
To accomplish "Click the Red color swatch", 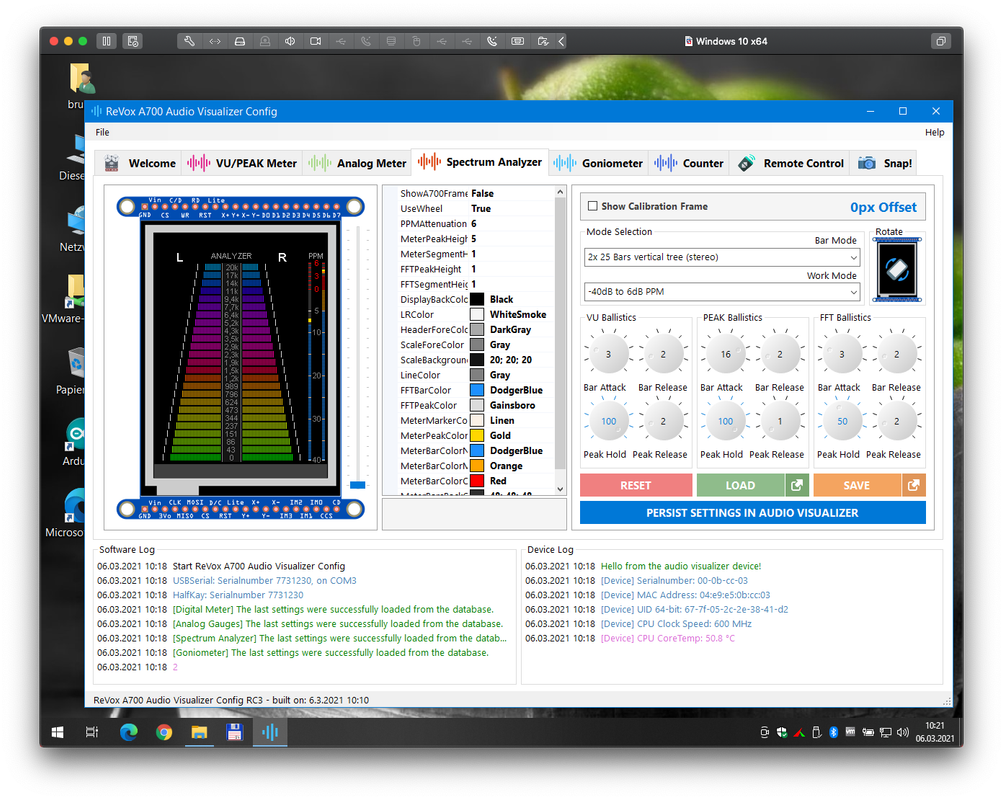I will [477, 481].
